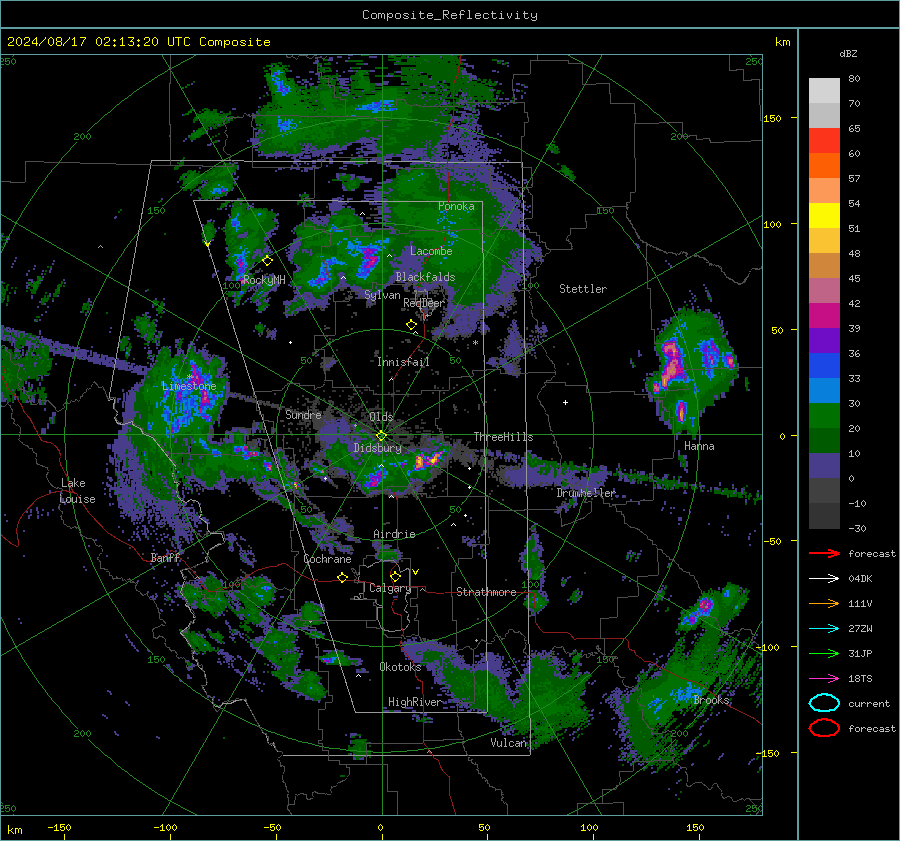
Task: Click the Sundre label
Action: pyautogui.click(x=303, y=414)
